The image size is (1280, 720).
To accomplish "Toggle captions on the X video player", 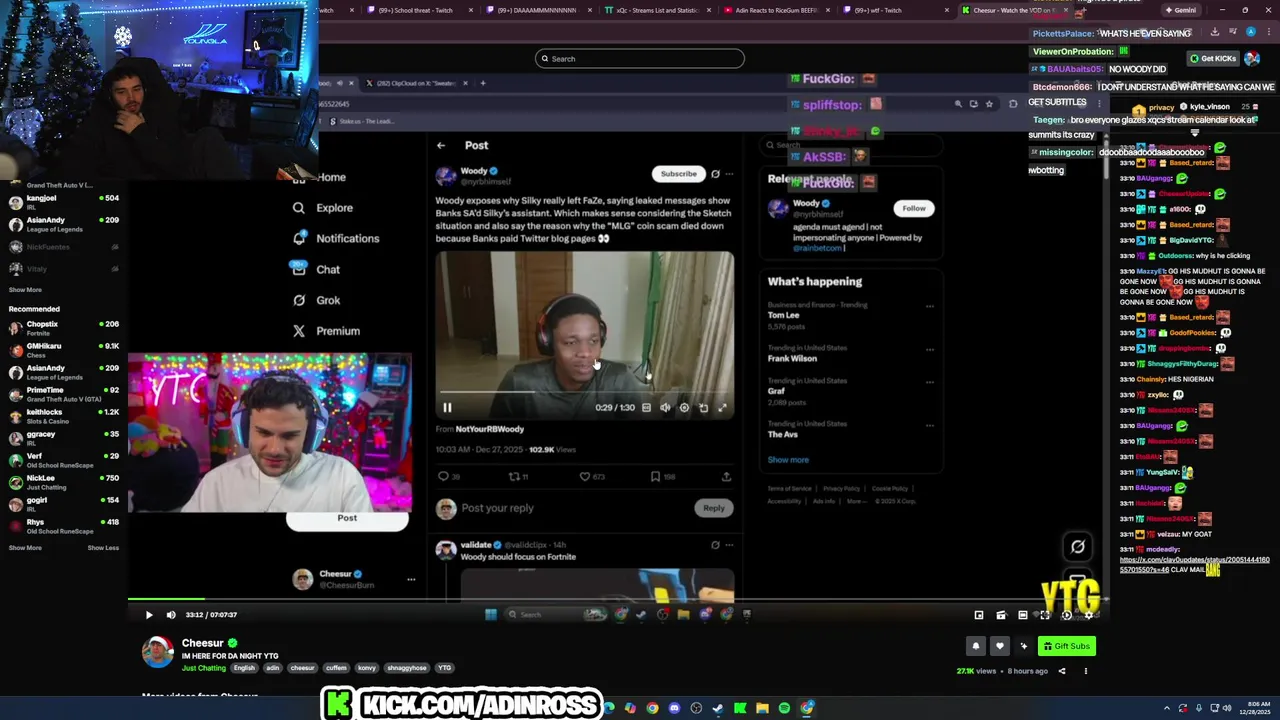I will 646,407.
